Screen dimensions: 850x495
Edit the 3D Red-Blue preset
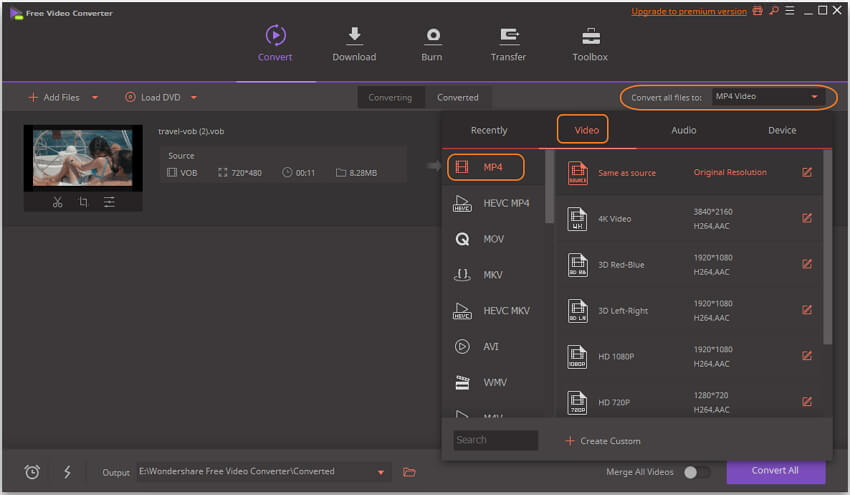pos(807,264)
